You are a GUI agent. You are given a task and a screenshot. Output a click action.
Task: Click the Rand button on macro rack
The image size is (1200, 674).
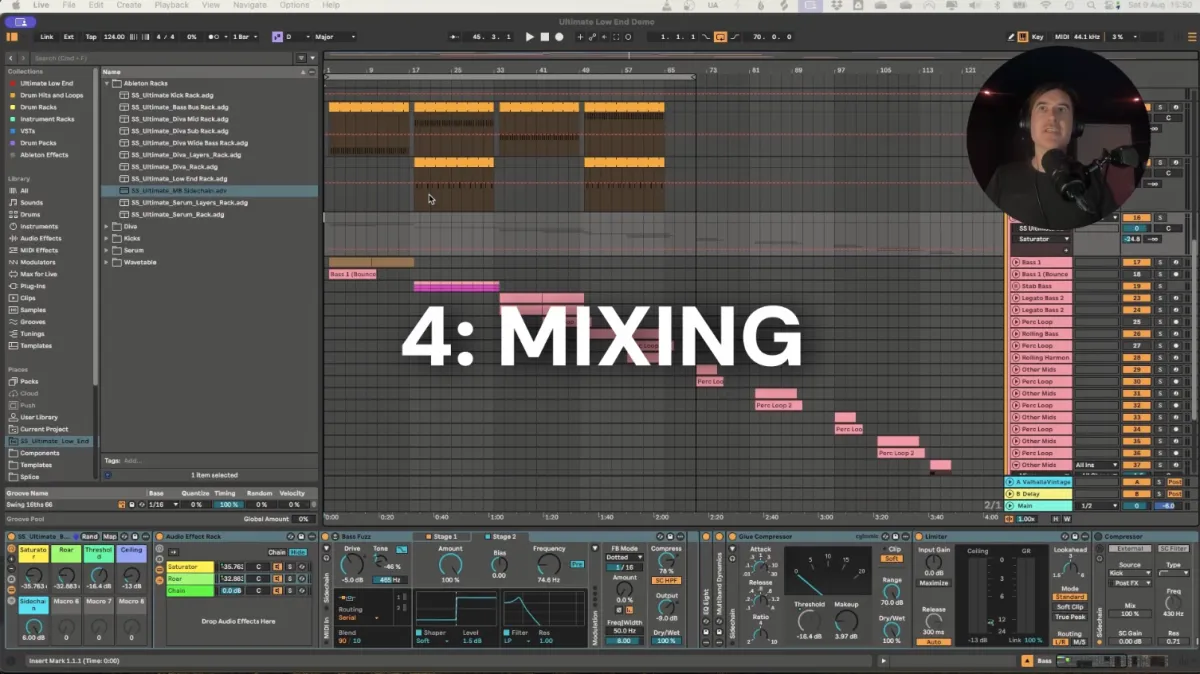pos(89,537)
